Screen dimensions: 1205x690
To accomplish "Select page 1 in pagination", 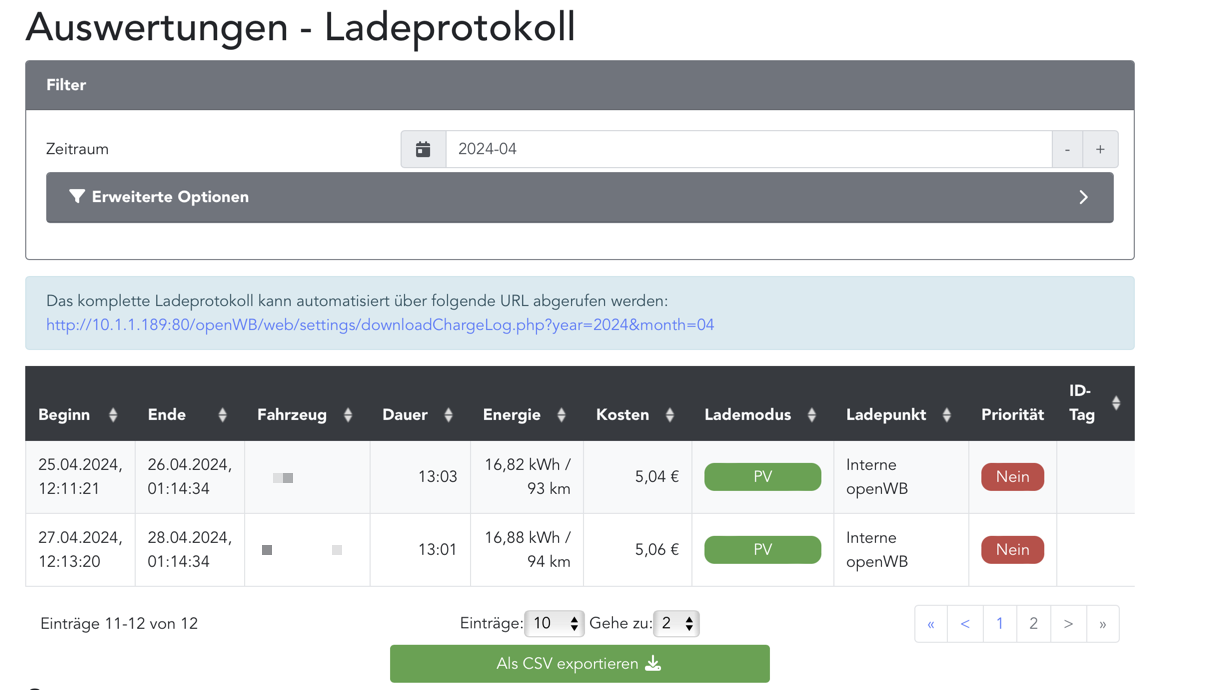I will coord(1000,624).
